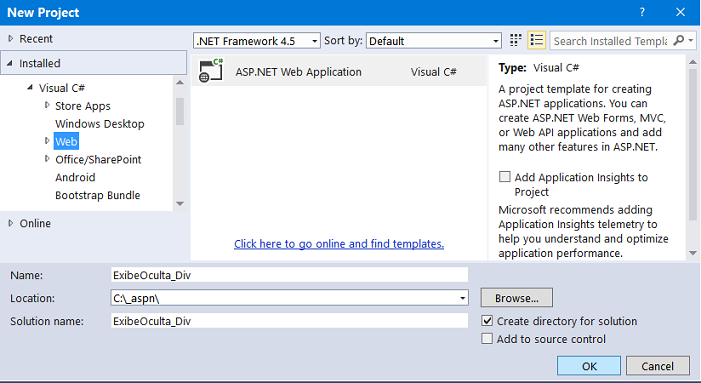Click tree scrollbar down arrow
Image resolution: width=701 pixels, height=383 pixels.
[180, 204]
